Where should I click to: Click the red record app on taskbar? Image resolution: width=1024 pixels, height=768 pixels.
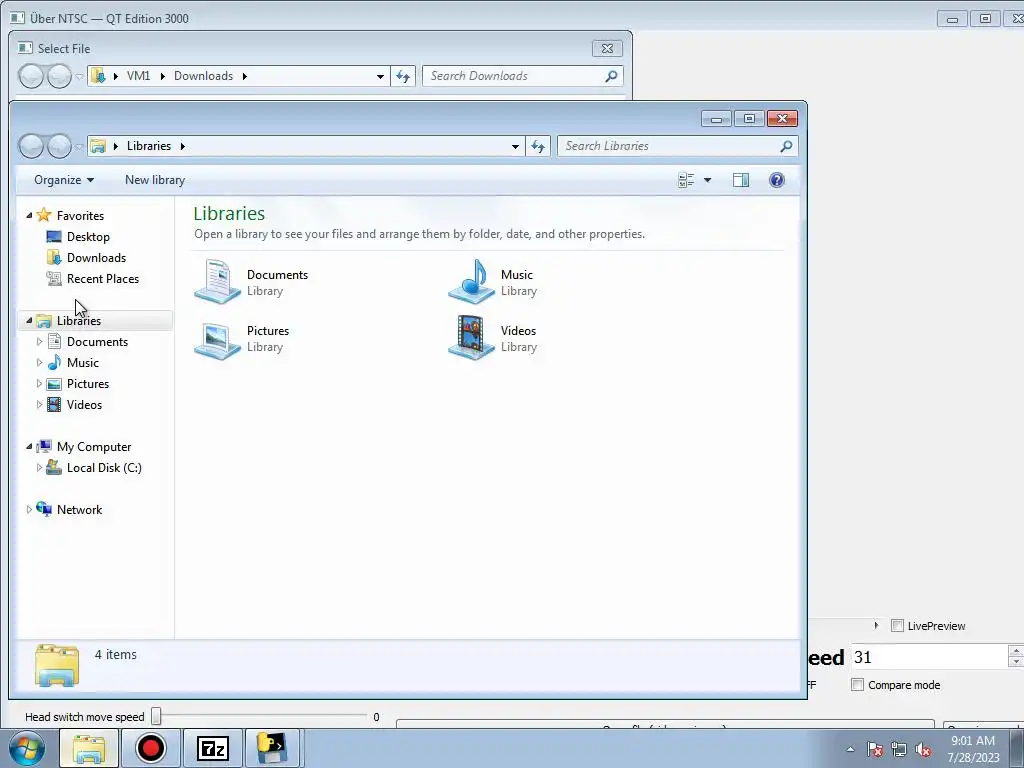(x=151, y=748)
